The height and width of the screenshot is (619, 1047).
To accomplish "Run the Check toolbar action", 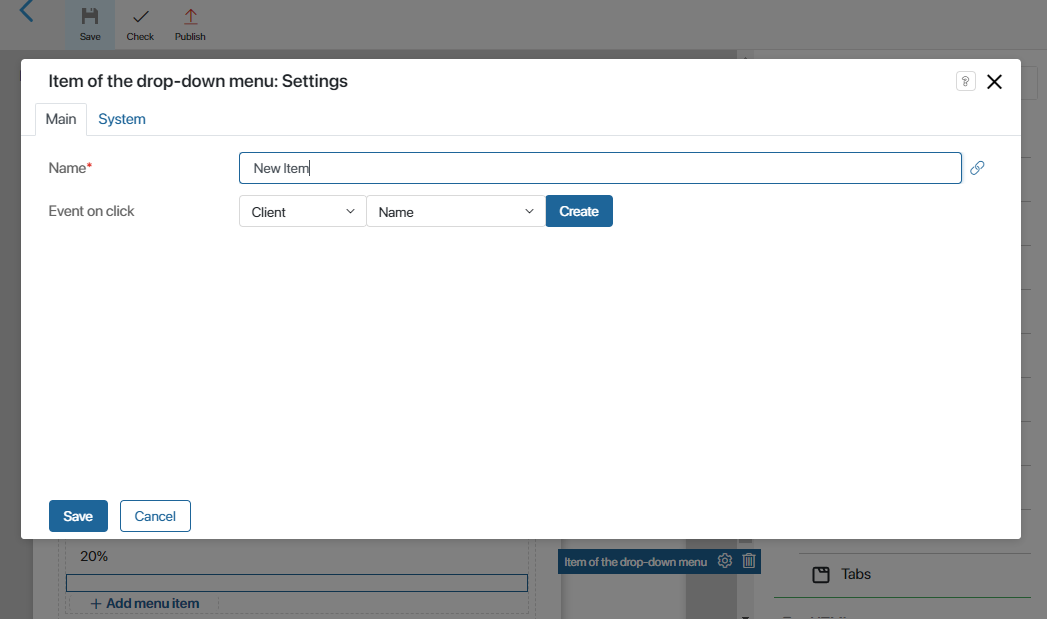I will coord(140,25).
